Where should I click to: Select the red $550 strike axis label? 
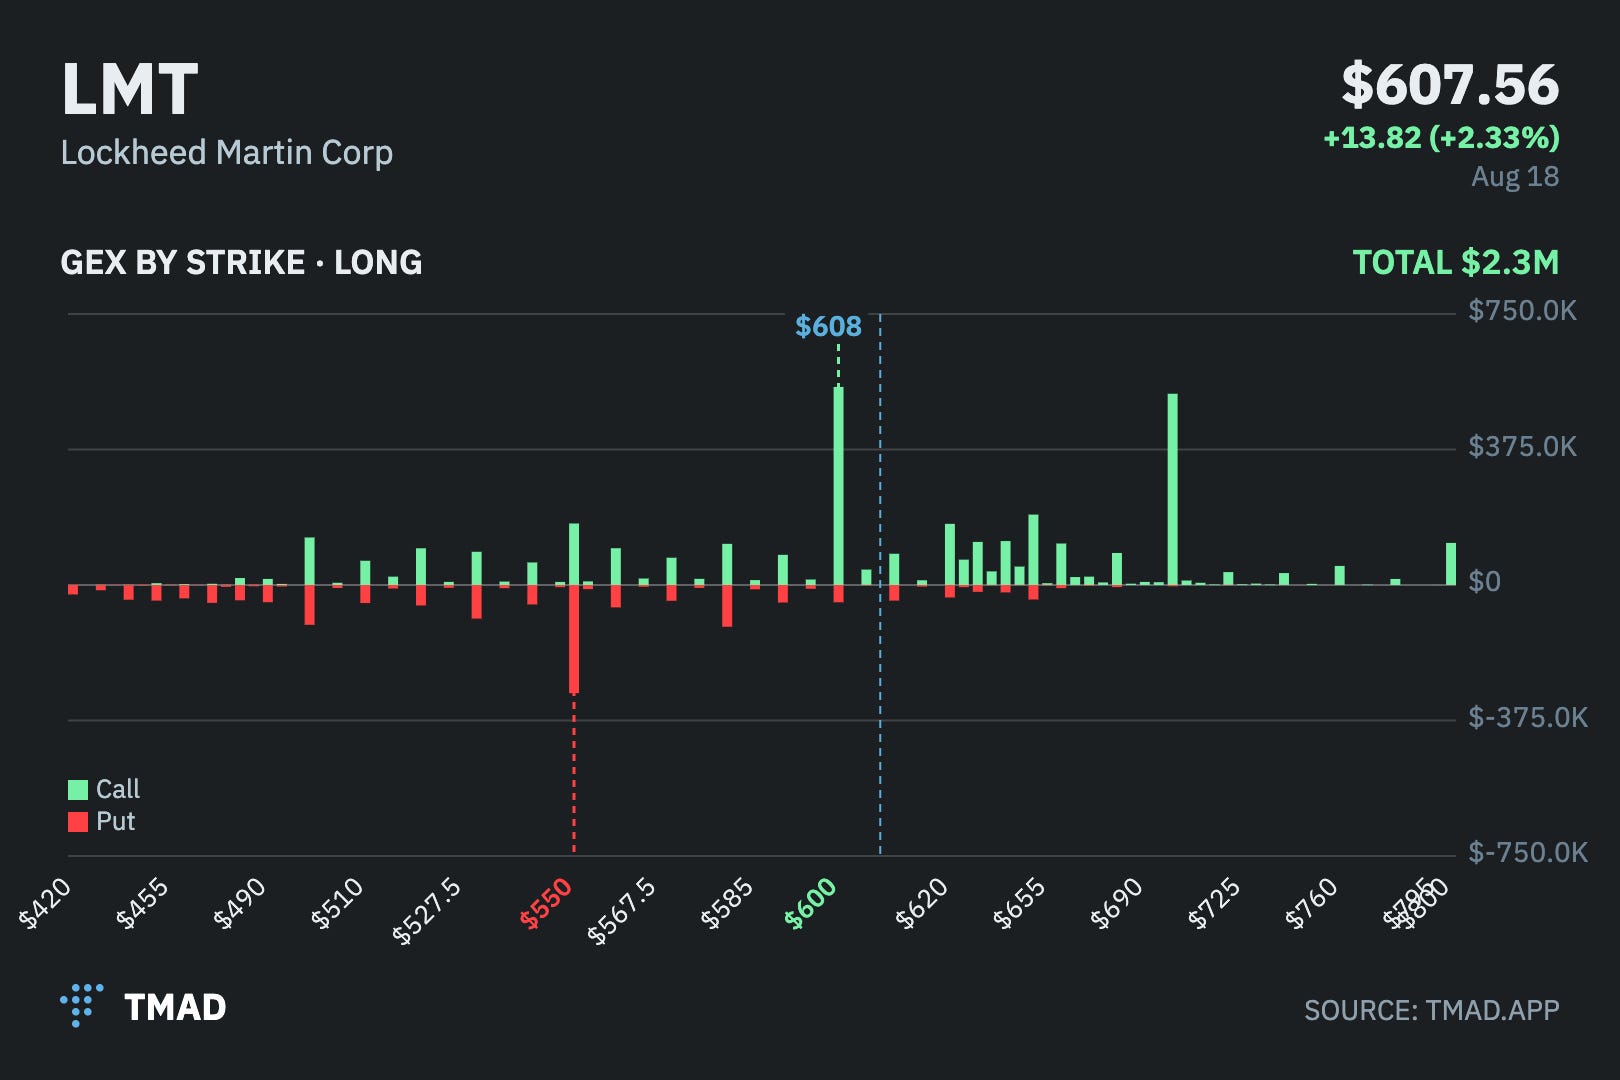(546, 903)
